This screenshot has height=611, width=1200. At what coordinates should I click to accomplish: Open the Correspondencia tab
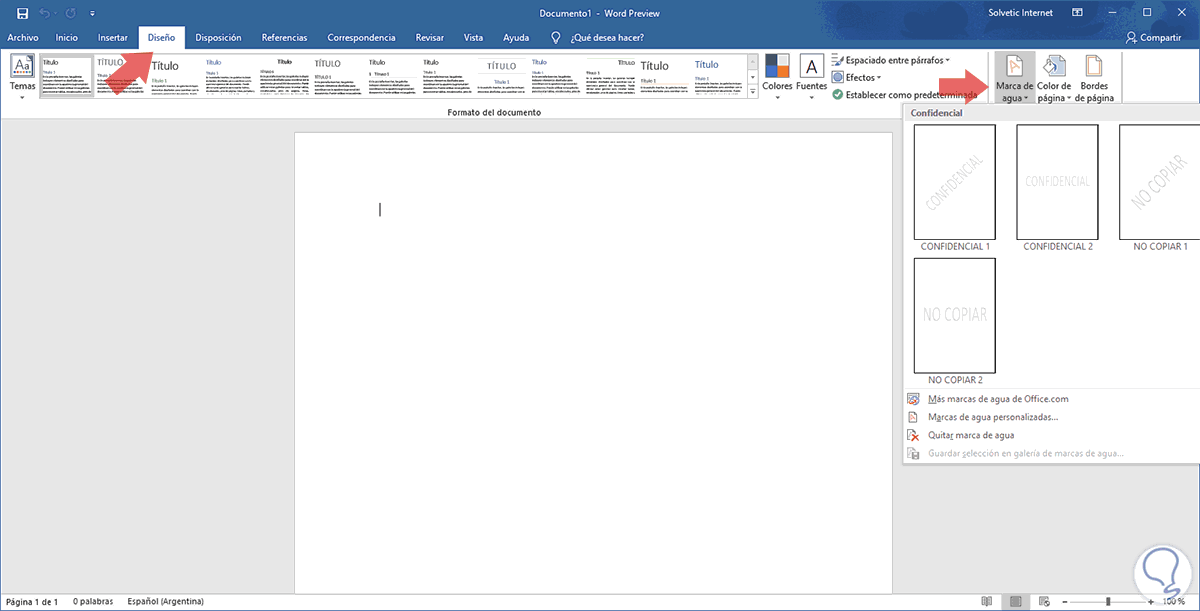(361, 38)
